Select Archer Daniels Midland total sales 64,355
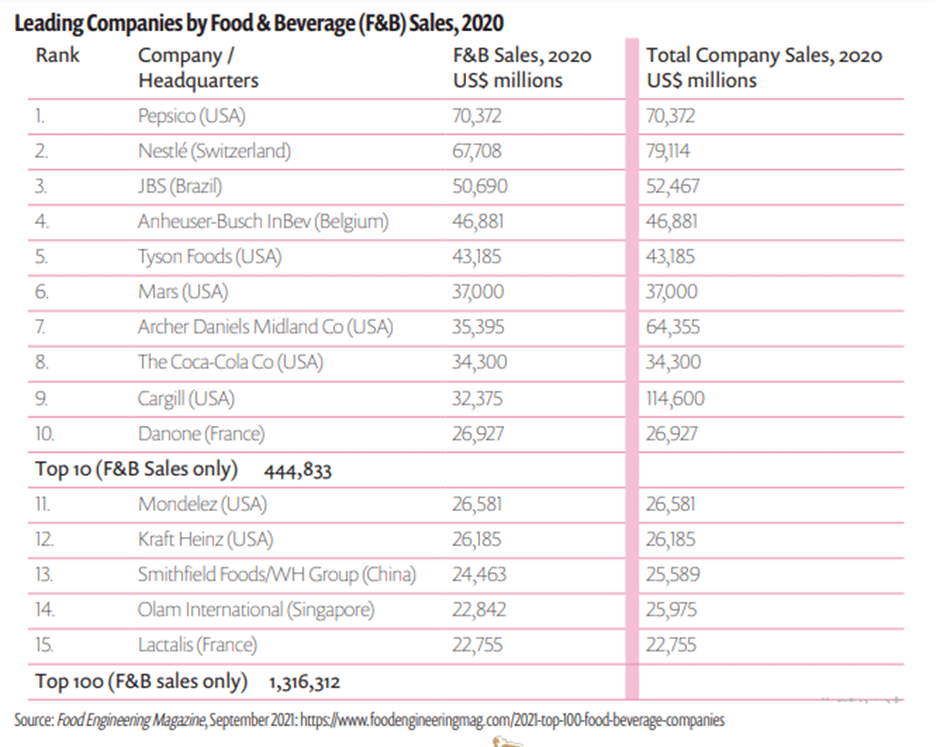Screen dimensions: 940x747 [x=673, y=327]
